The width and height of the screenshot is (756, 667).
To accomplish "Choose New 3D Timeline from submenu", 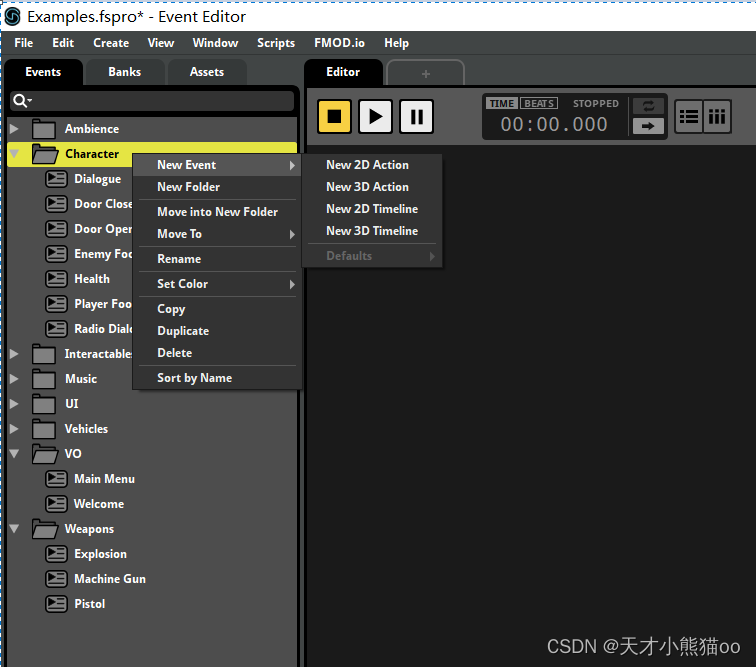I will tap(372, 231).
